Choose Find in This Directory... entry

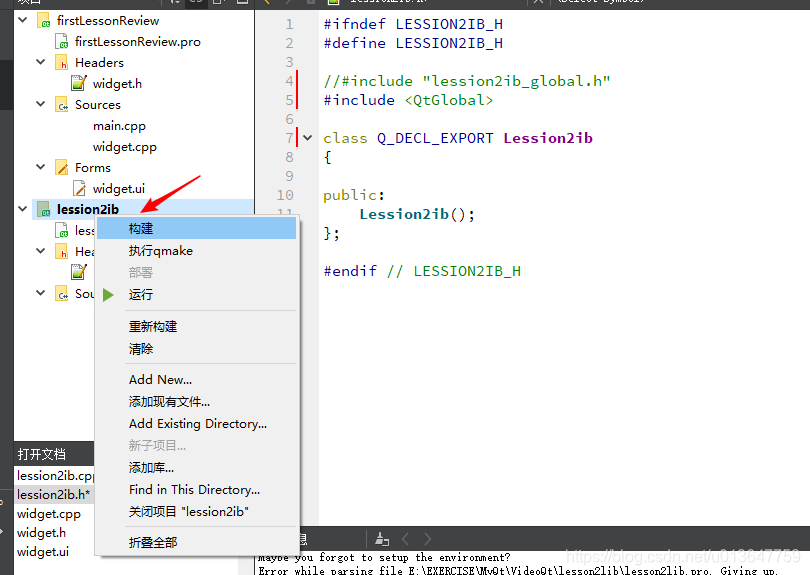196,490
